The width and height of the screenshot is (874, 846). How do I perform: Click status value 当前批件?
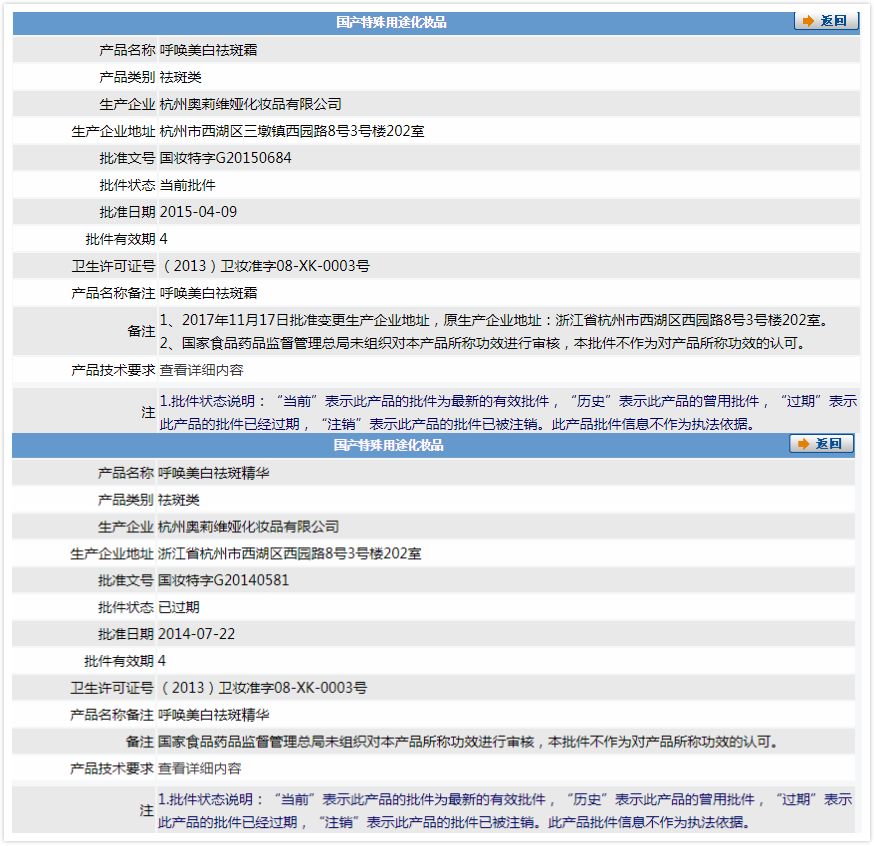click(187, 185)
